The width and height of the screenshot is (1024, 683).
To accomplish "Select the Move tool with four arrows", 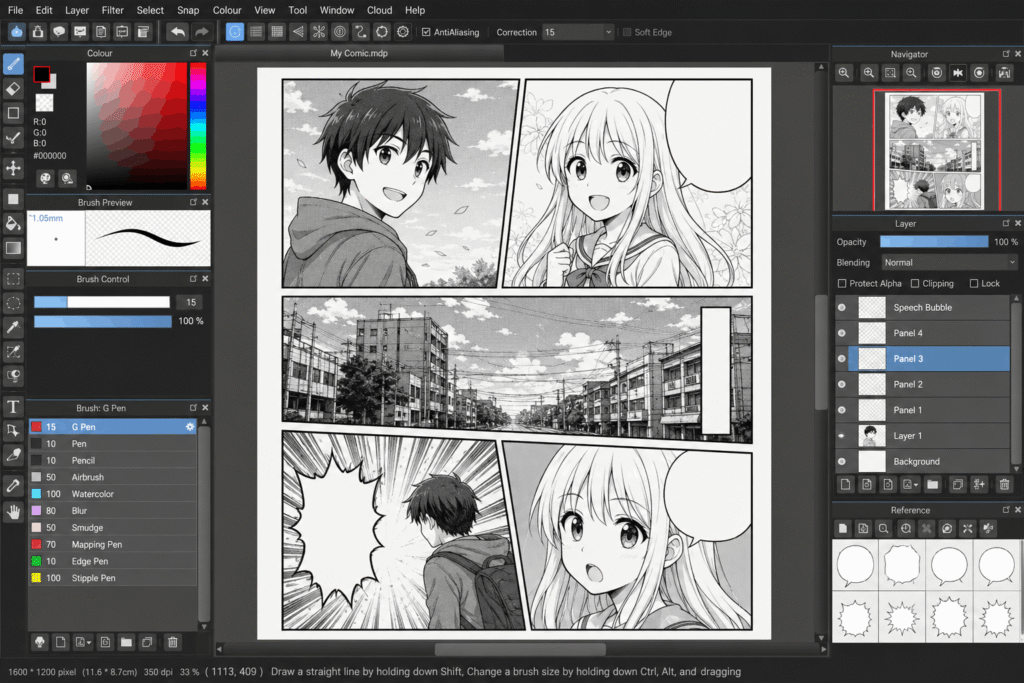I will (13, 168).
